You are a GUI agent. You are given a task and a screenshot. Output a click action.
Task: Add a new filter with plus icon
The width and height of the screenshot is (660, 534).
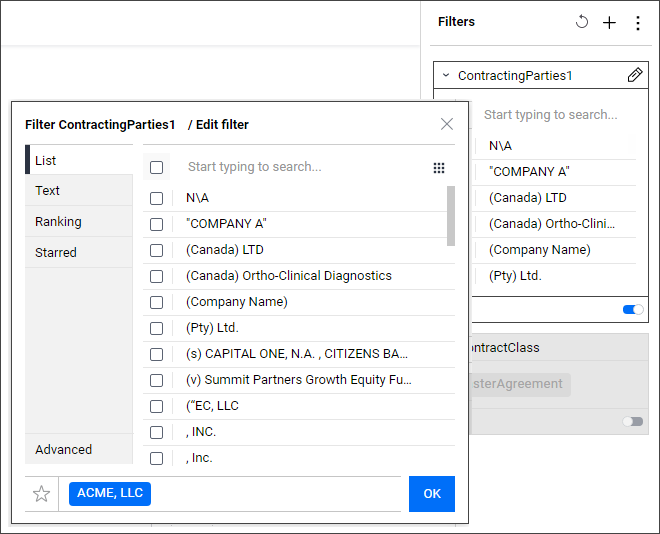[x=609, y=22]
